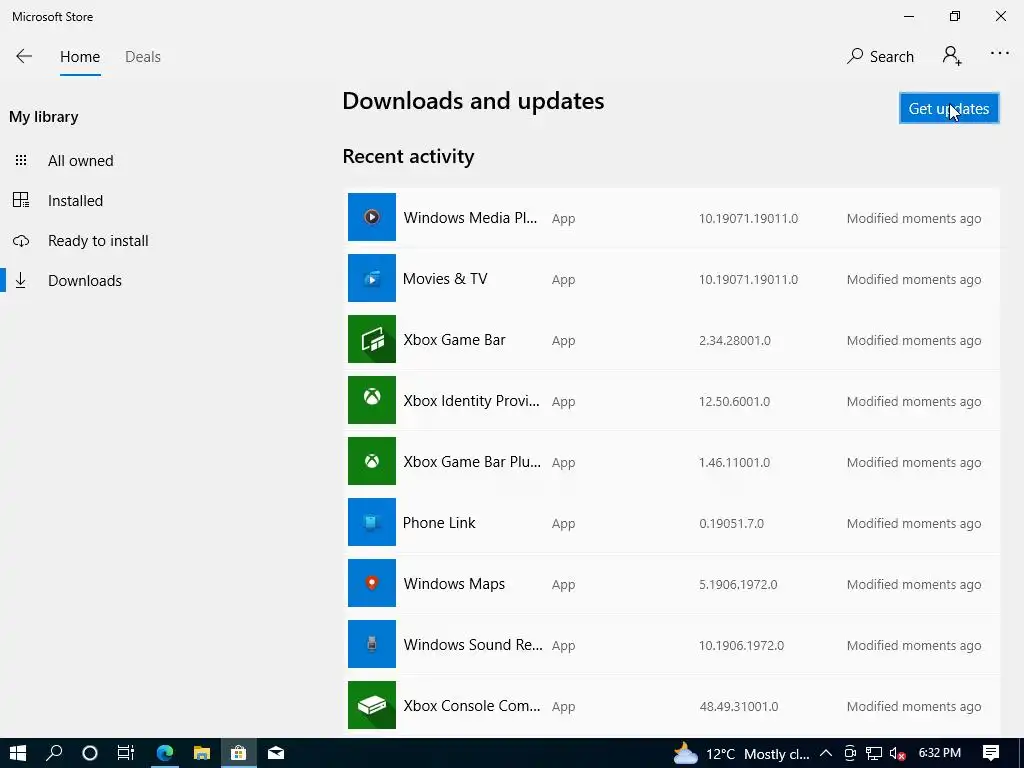This screenshot has width=1024, height=768.
Task: Click version 12.50.6001.0
Action: (x=734, y=402)
